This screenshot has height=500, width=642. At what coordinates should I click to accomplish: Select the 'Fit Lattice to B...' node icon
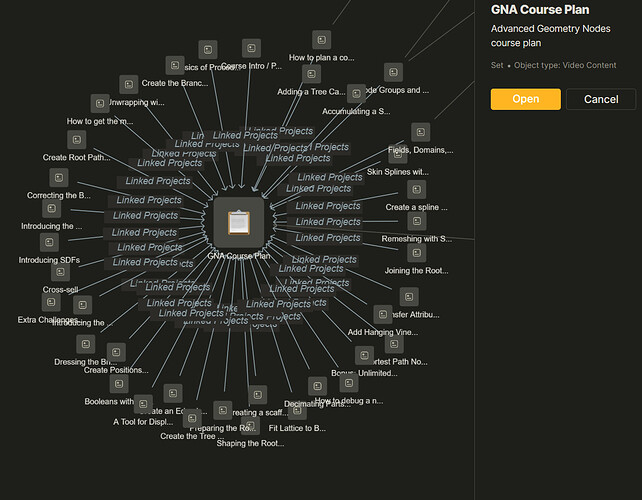click(x=297, y=410)
